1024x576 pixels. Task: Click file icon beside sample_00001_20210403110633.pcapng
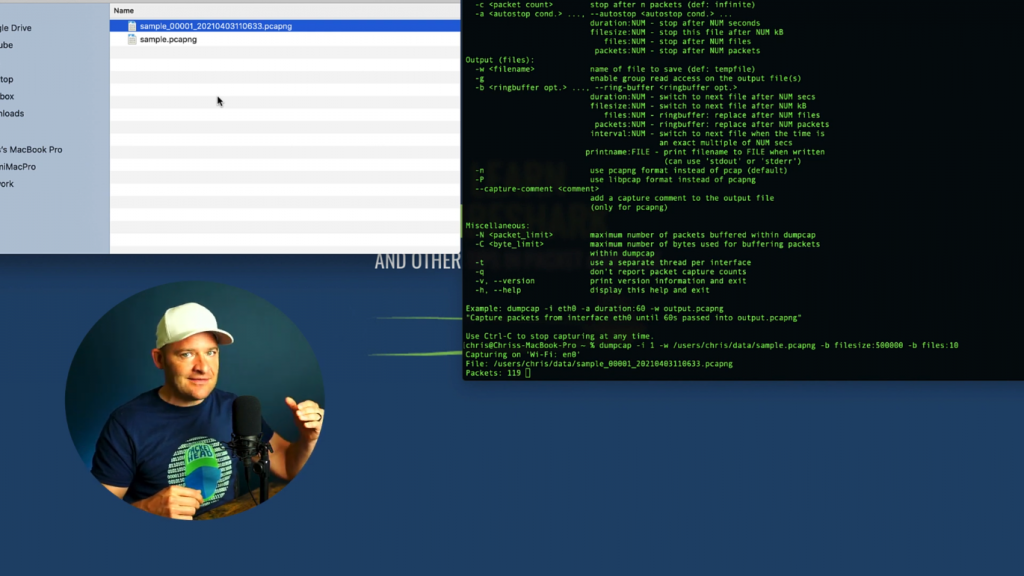(132, 26)
